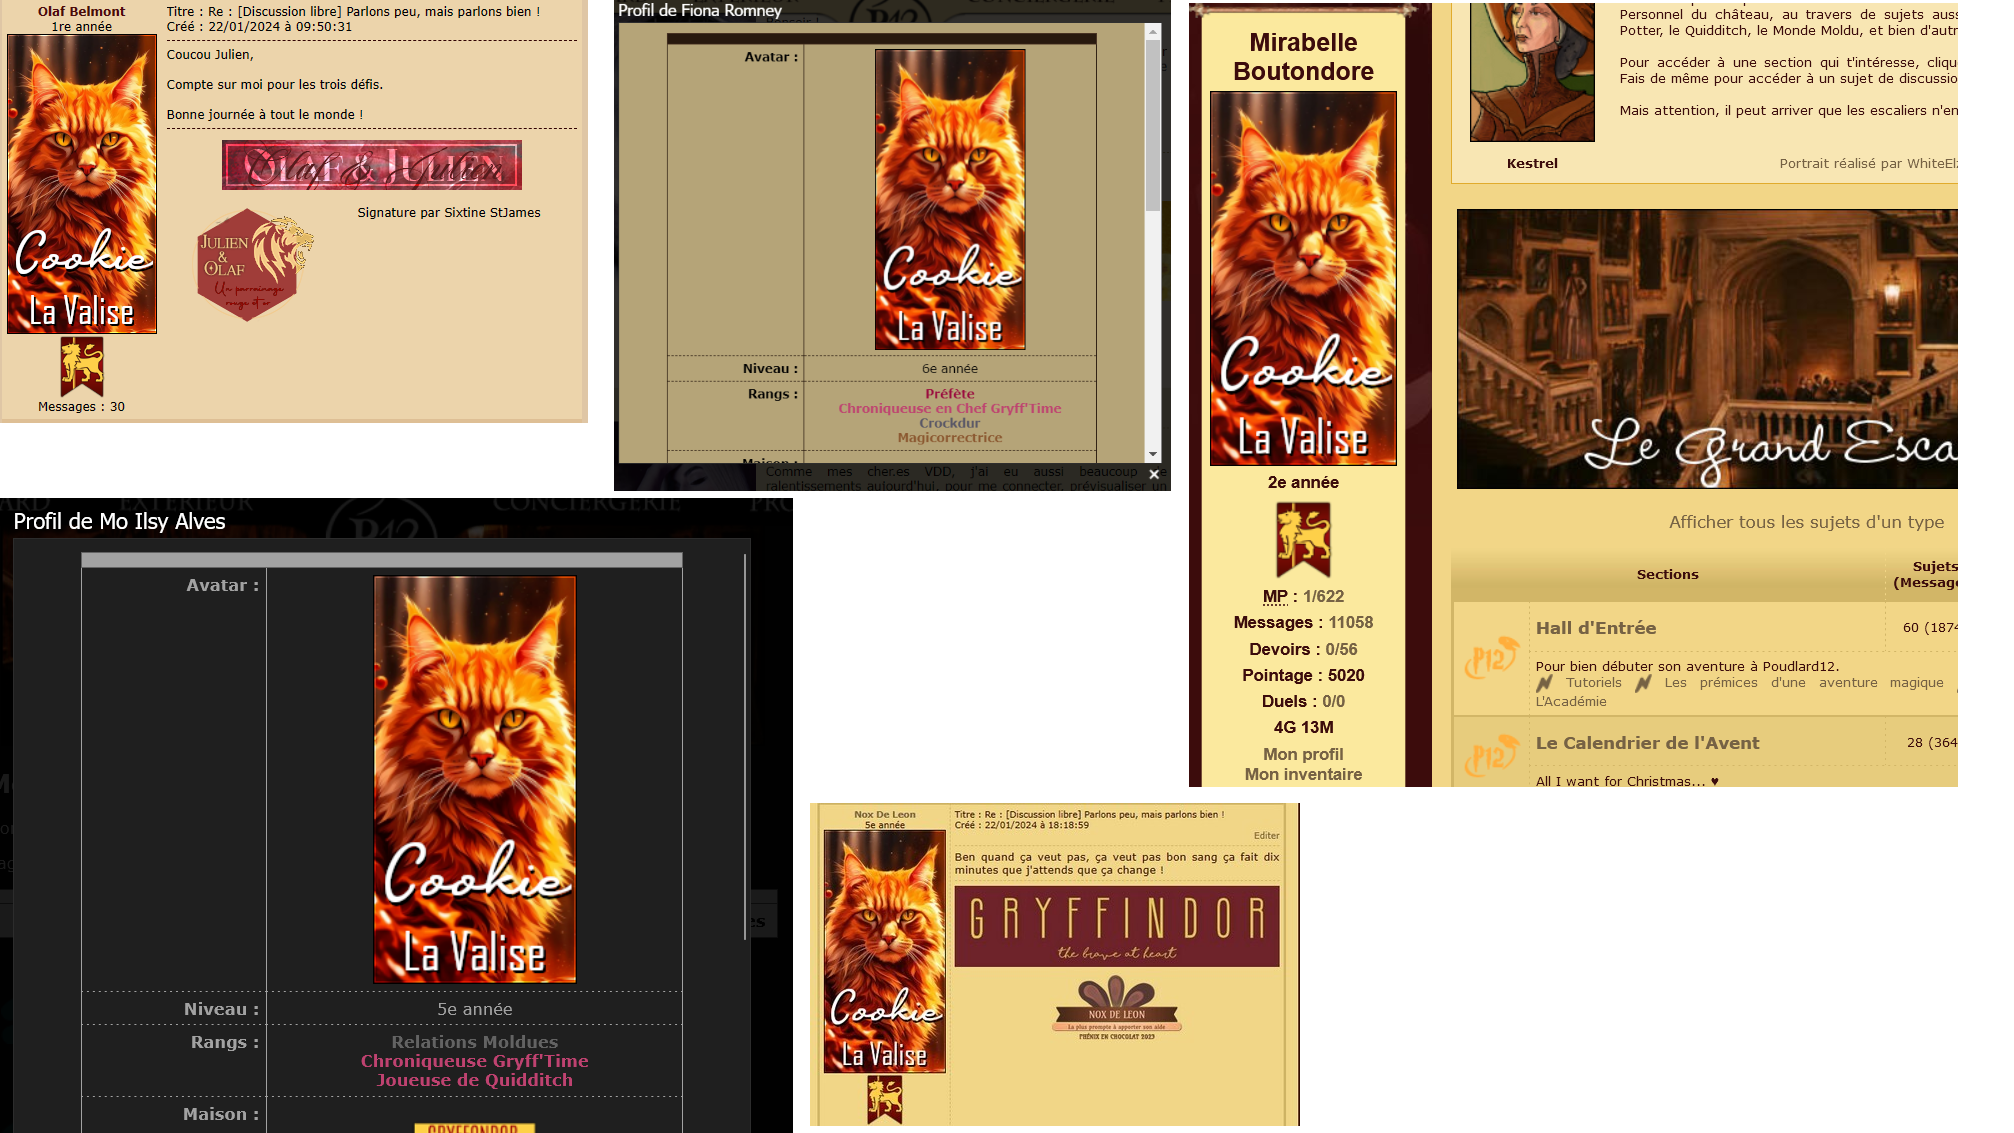Click the Gryffindor lion banner under Mirabelle Boutondore
Screen dimensions: 2014x1133
(1303, 539)
